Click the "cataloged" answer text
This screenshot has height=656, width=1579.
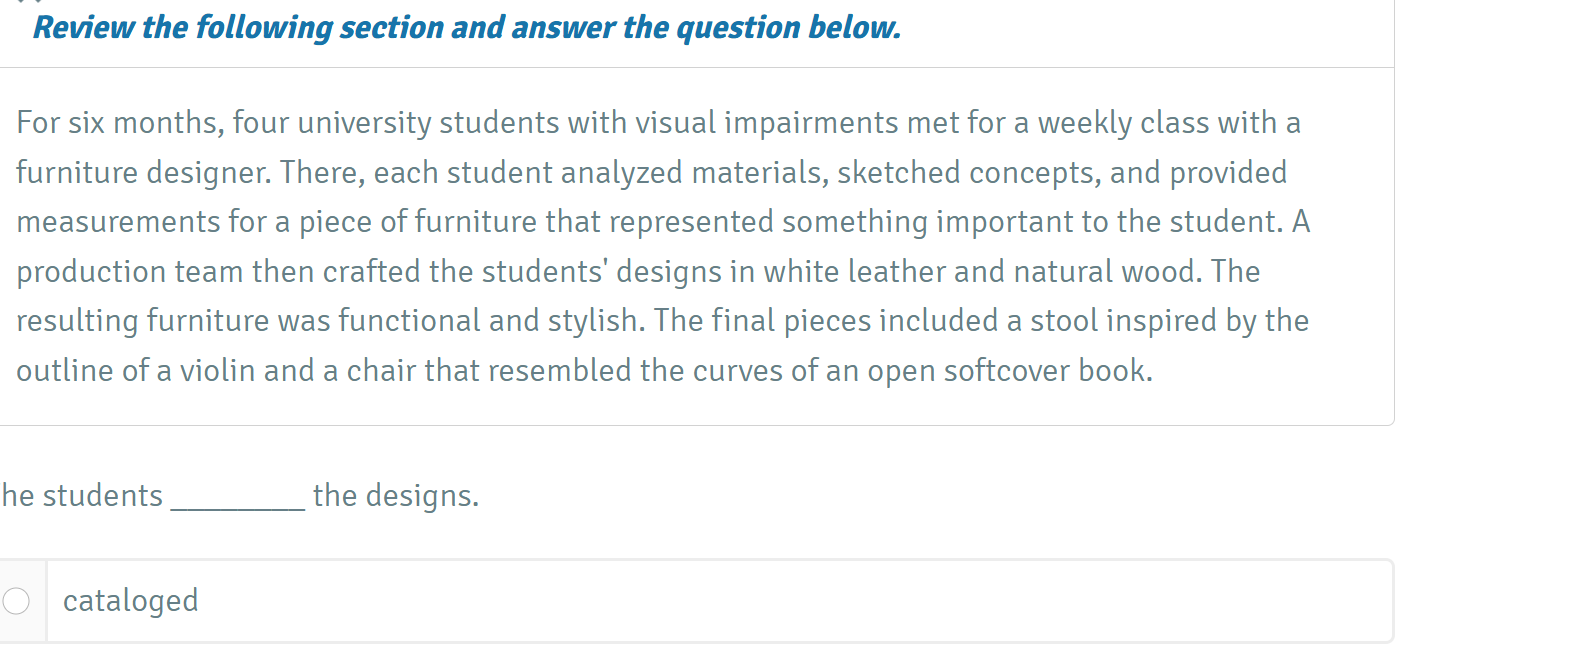point(130,601)
